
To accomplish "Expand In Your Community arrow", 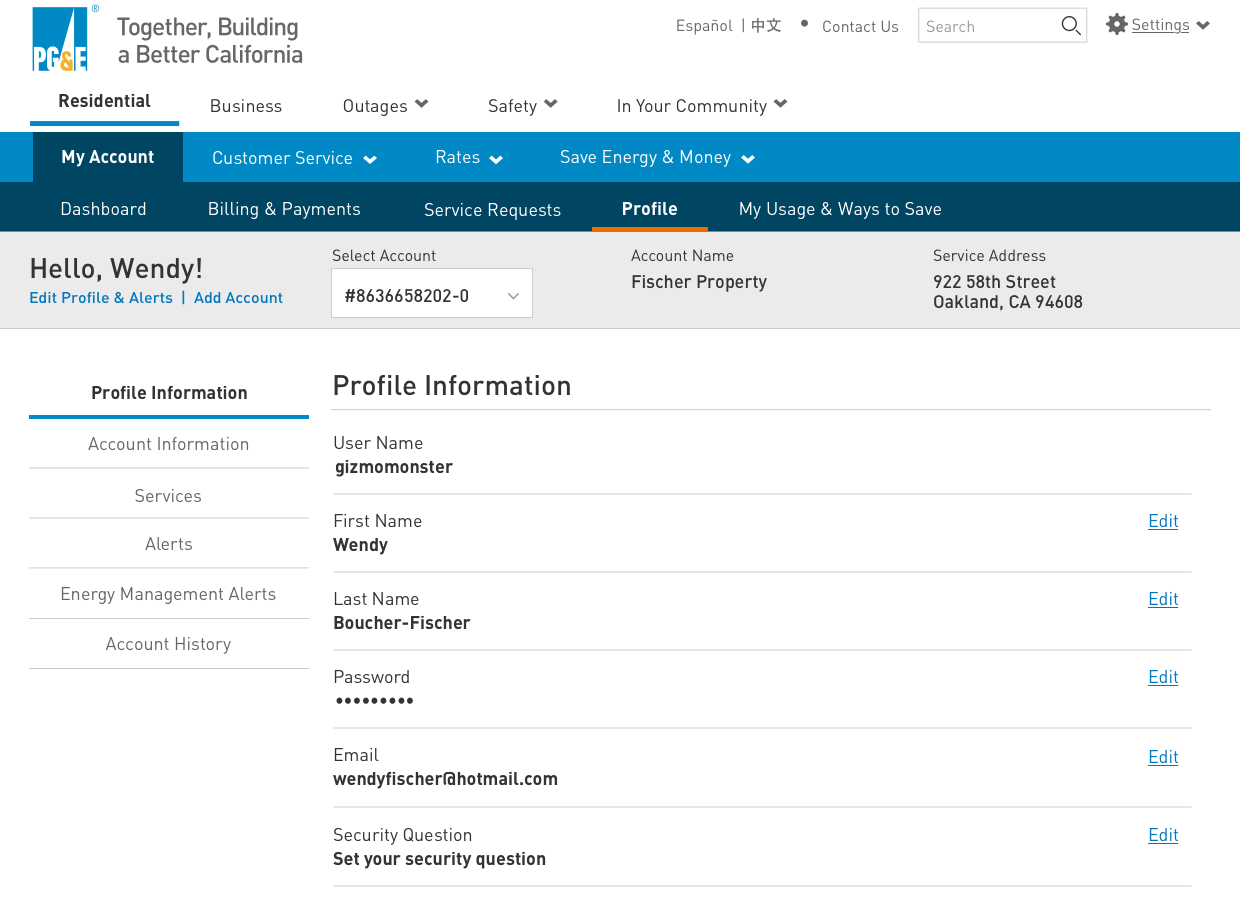I will tap(781, 104).
